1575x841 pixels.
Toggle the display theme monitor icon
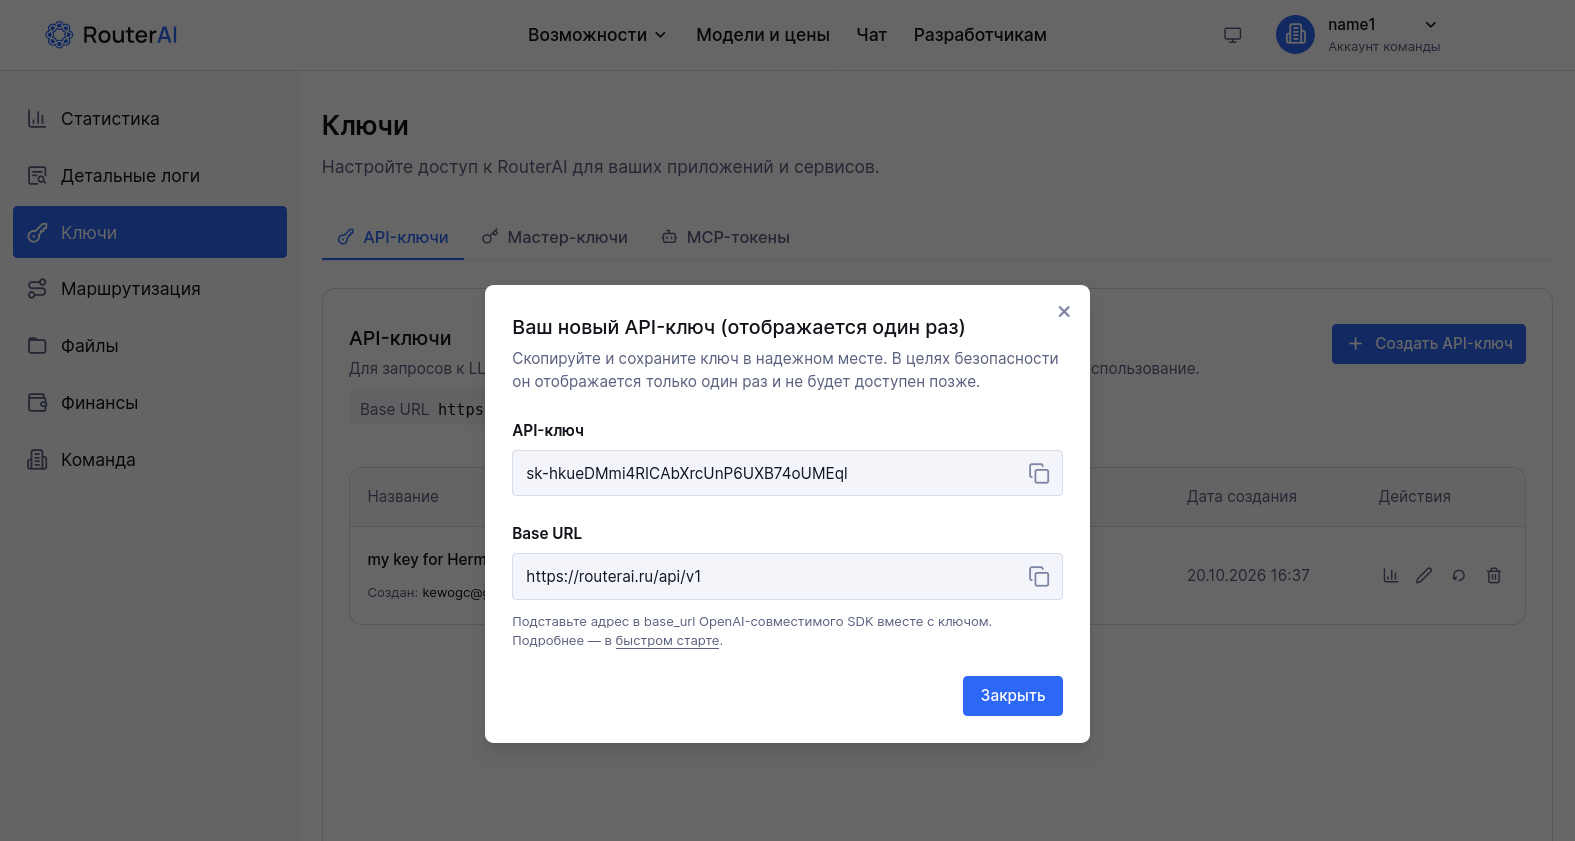[1232, 35]
